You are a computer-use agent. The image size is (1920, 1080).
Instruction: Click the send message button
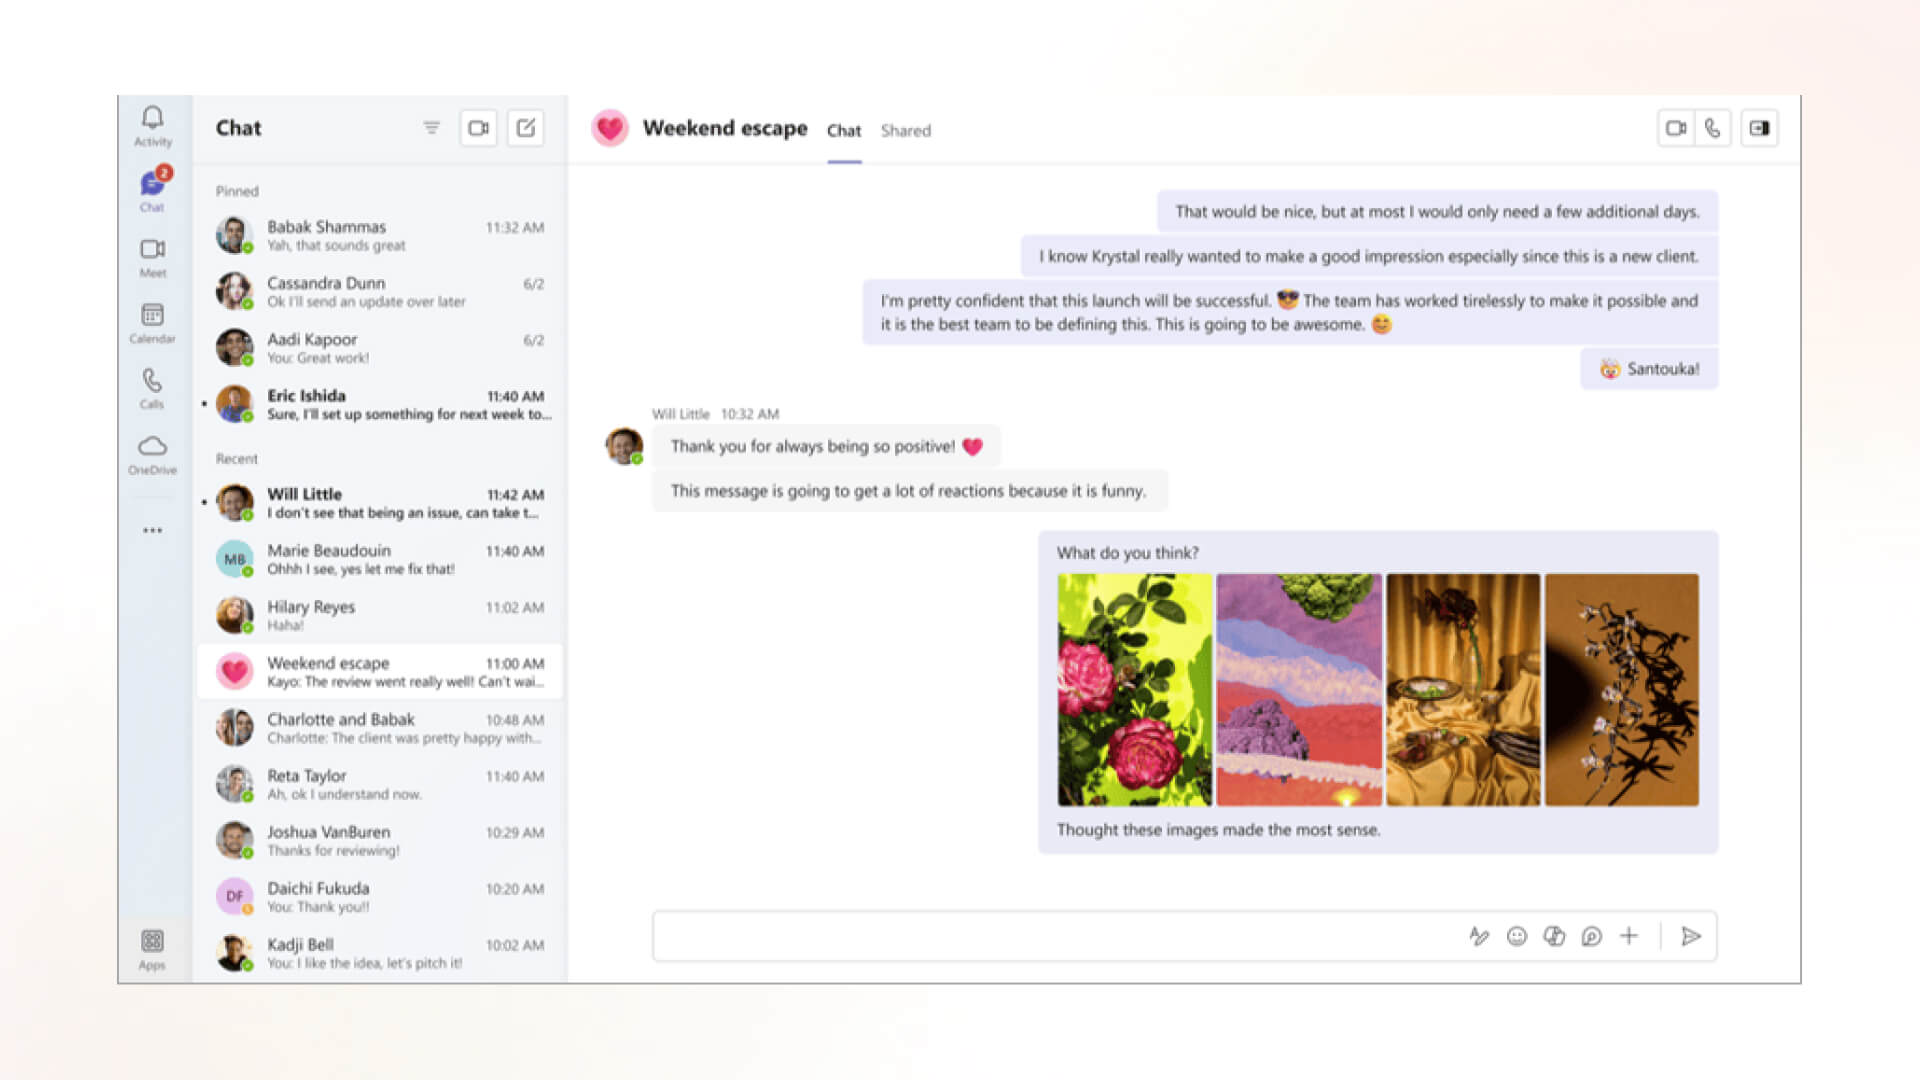point(1691,935)
